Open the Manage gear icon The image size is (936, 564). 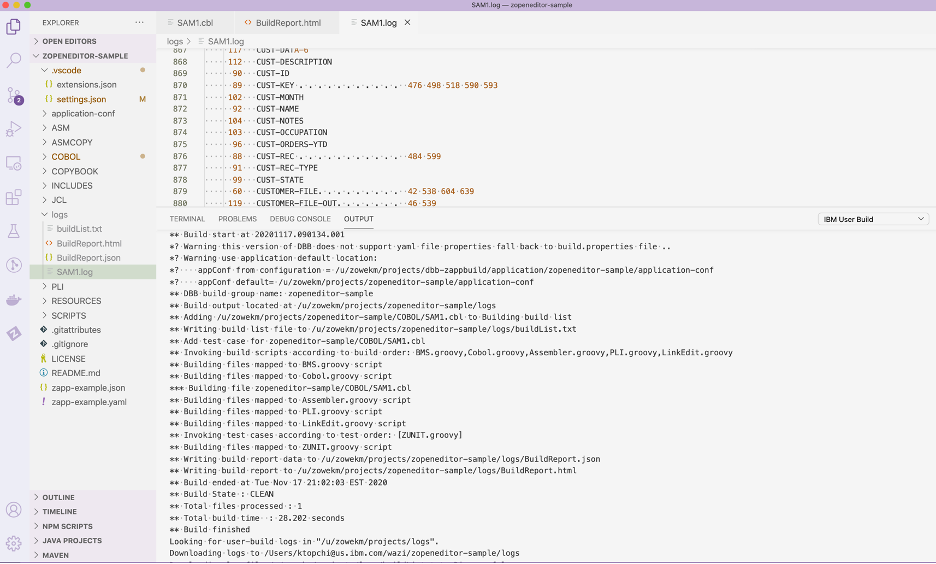14,543
